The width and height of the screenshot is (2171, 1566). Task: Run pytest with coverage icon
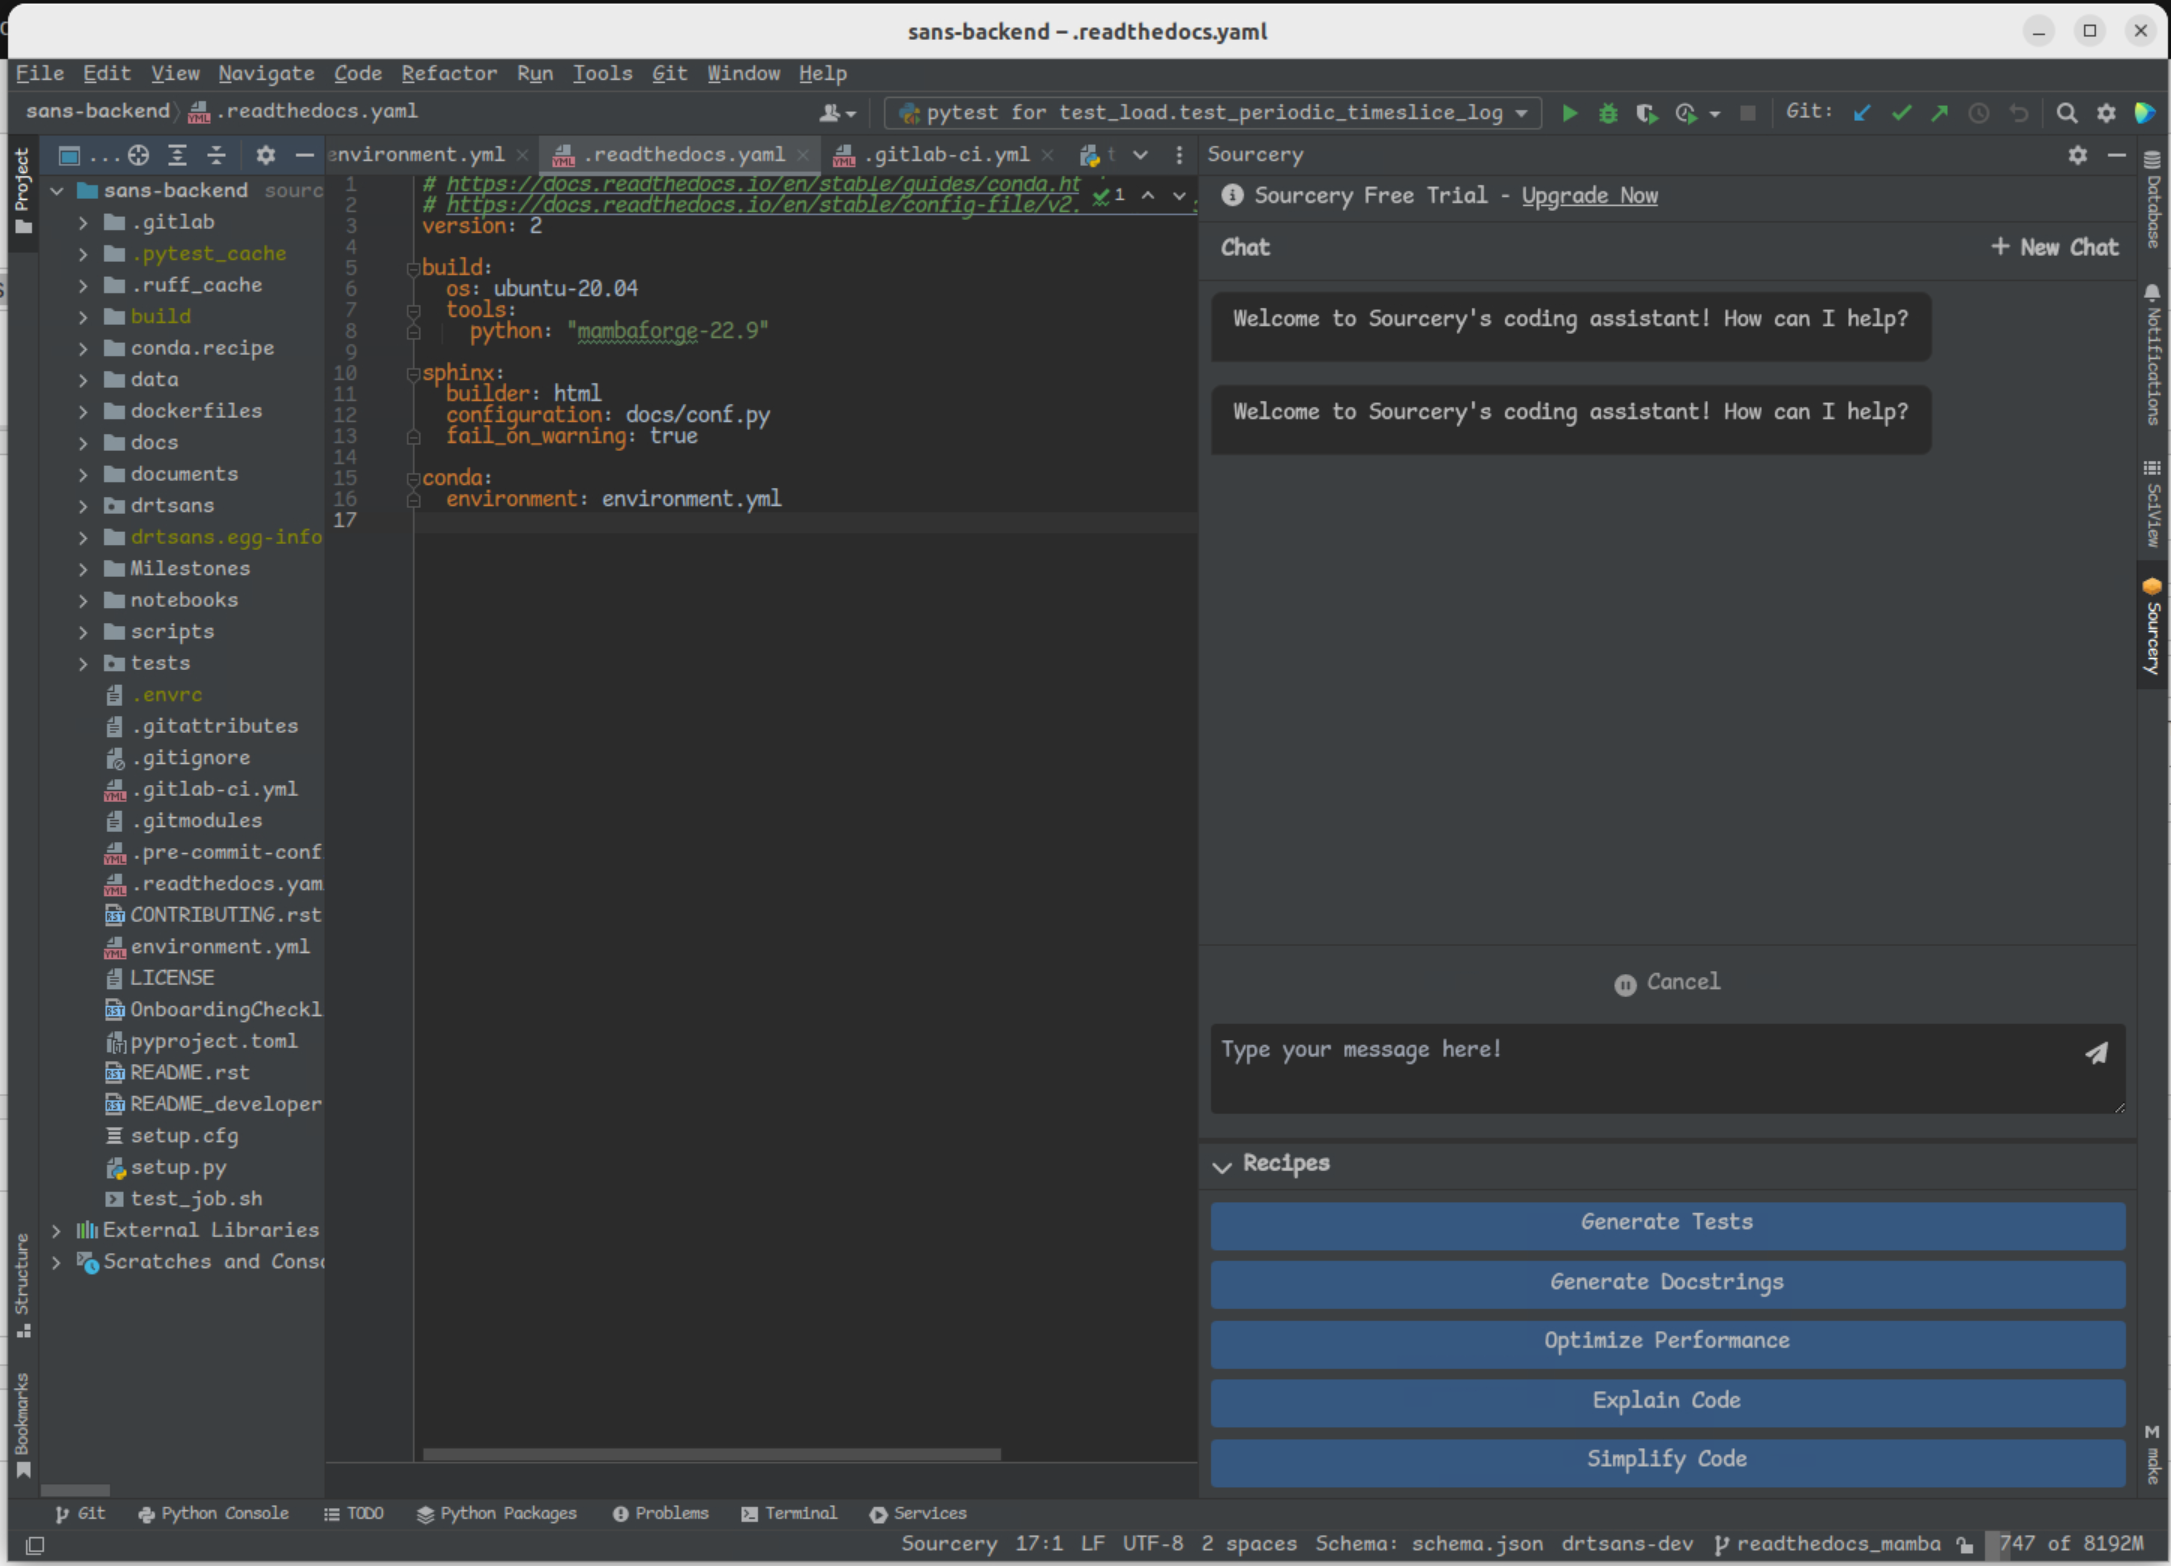pyautogui.click(x=1647, y=113)
